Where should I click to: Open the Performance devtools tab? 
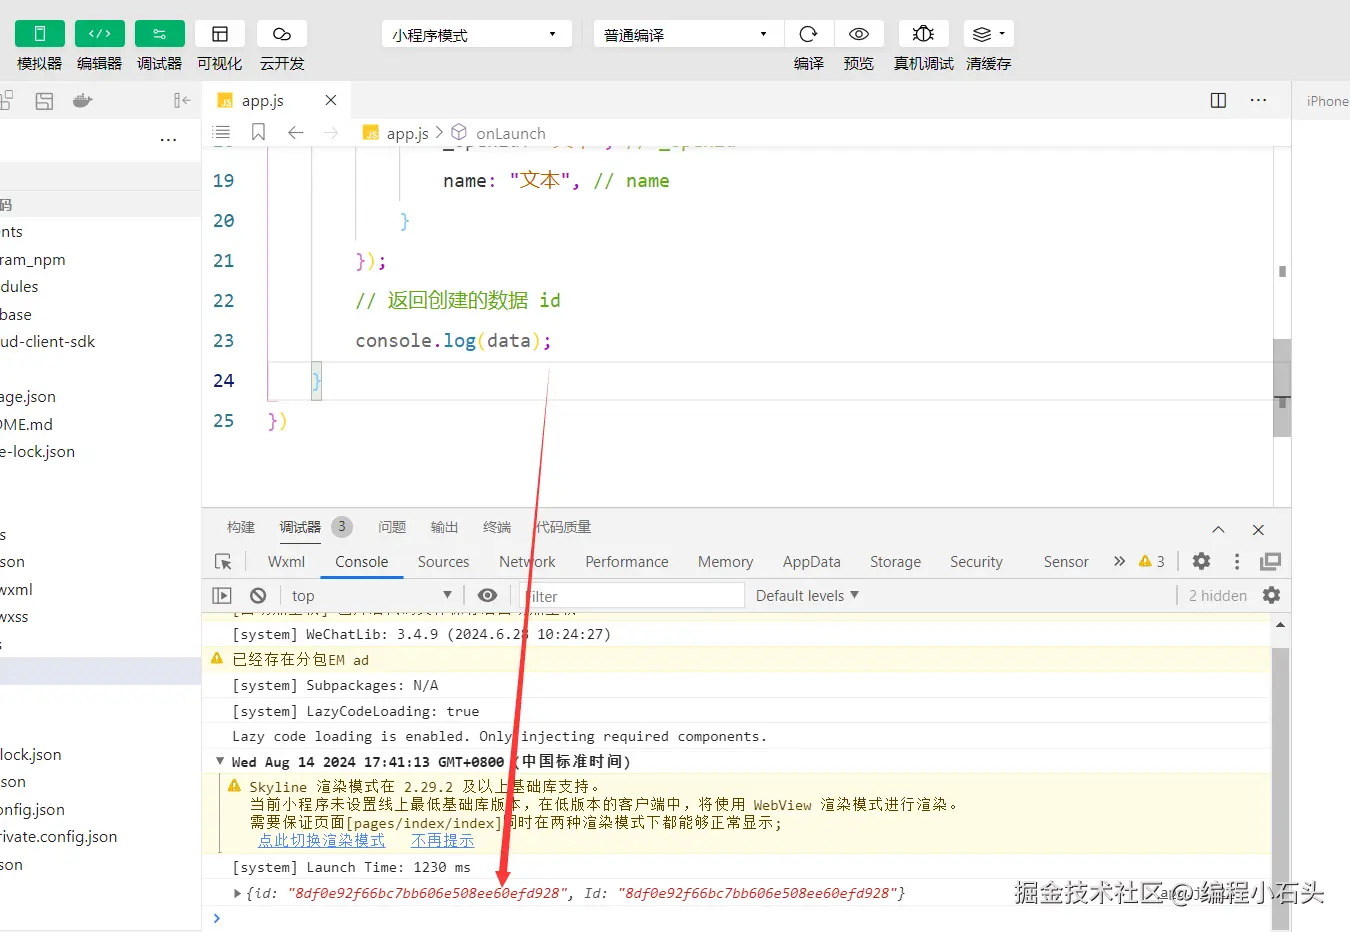(627, 562)
